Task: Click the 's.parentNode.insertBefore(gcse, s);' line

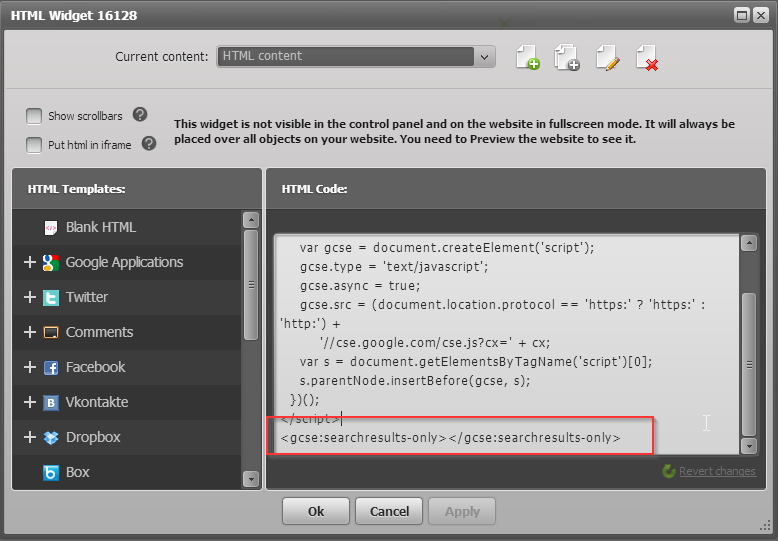Action: tap(415, 381)
